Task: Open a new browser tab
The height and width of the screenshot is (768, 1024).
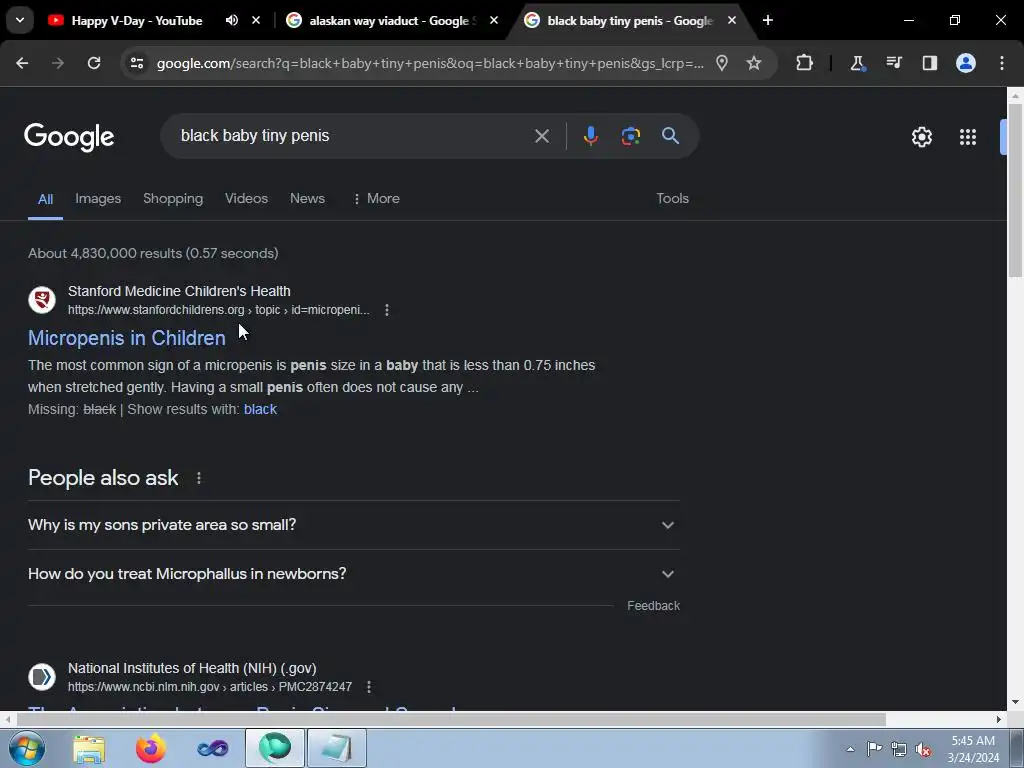Action: (x=768, y=20)
